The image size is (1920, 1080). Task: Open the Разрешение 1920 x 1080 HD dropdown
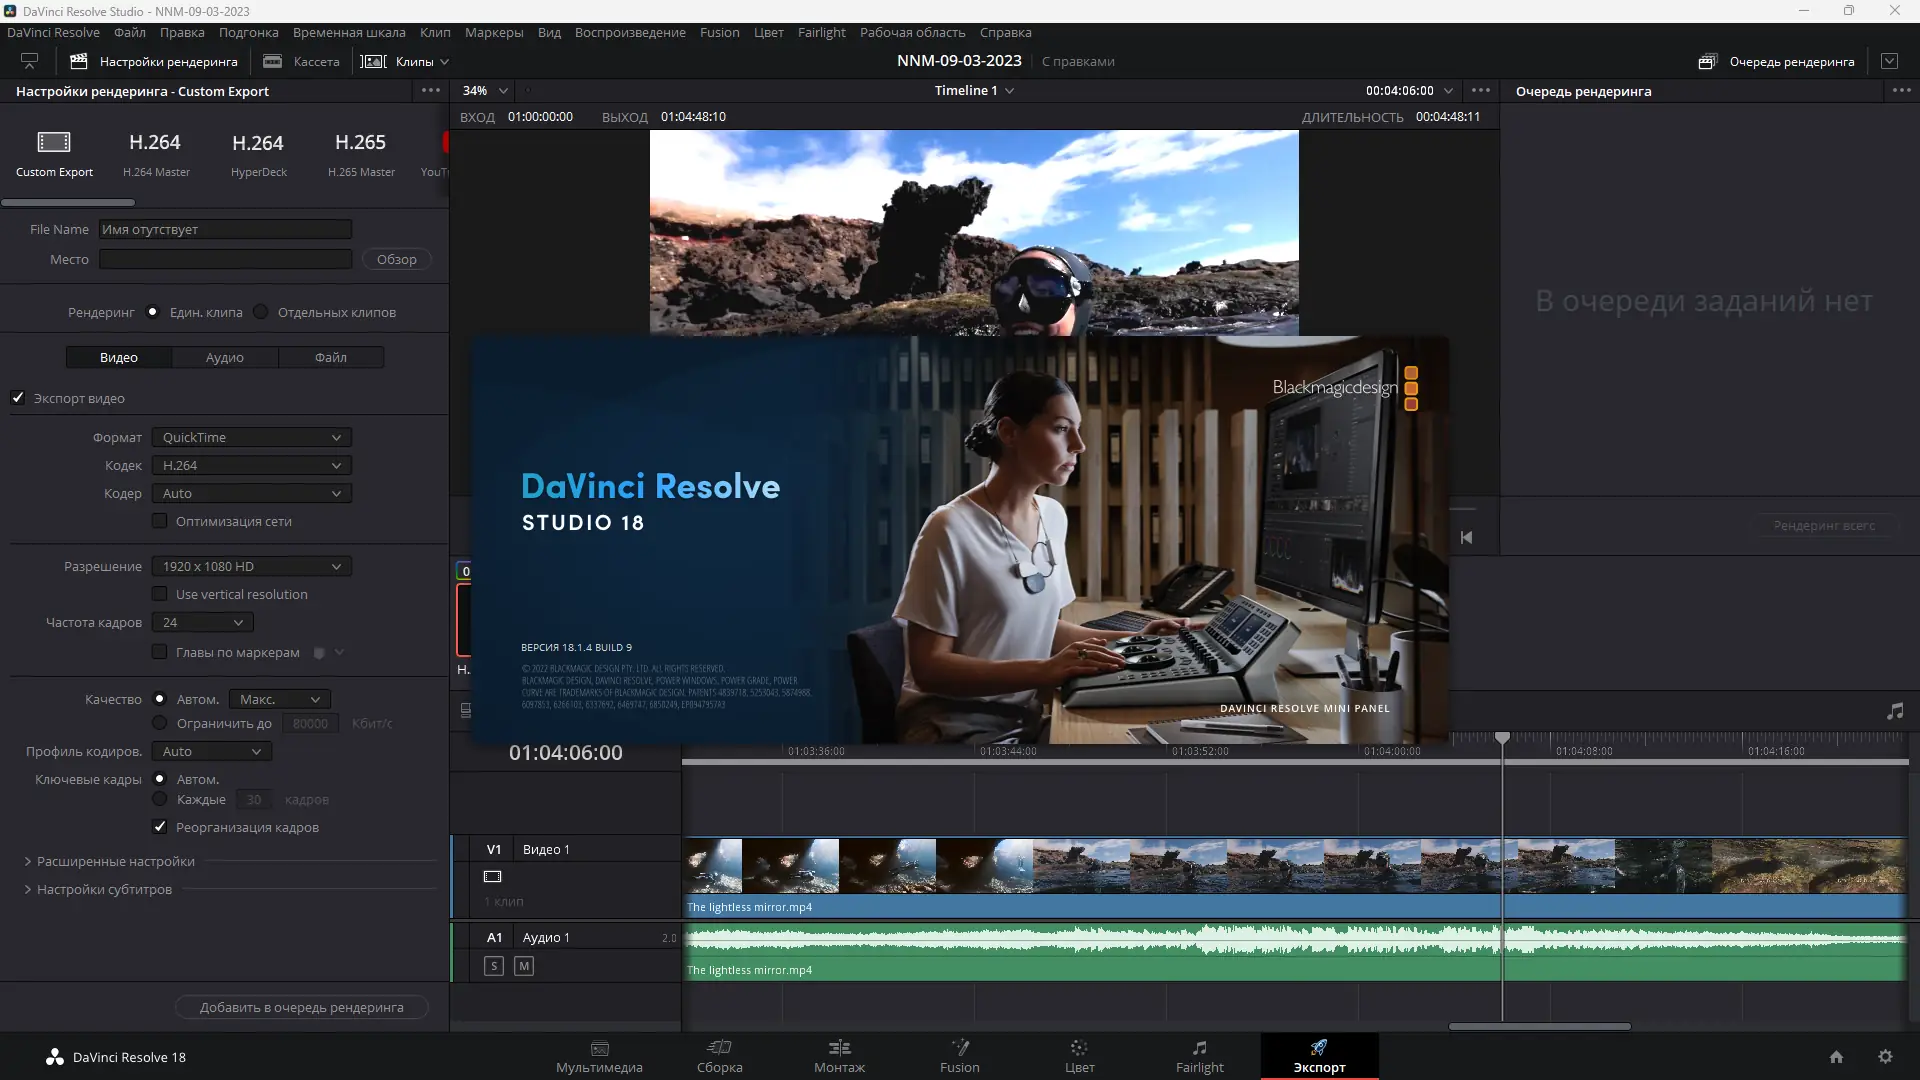250,566
